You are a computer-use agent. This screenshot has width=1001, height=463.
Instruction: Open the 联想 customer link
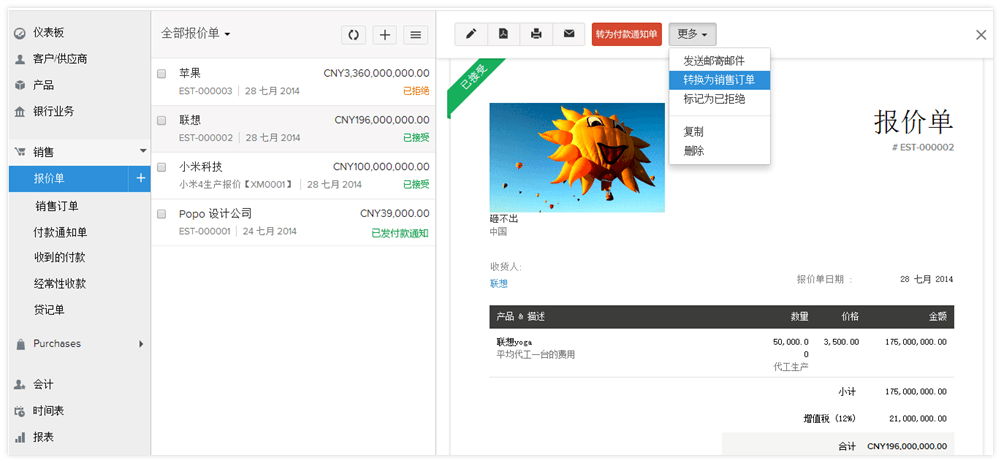(499, 284)
